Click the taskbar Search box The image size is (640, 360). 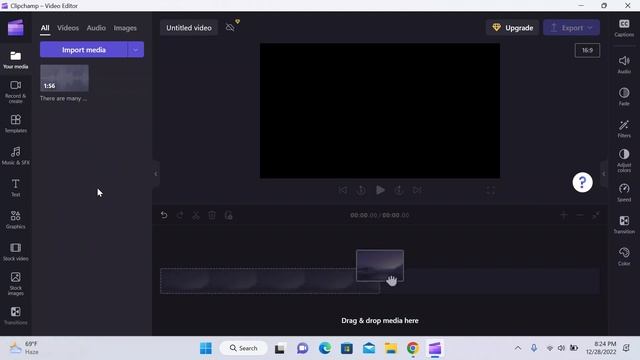click(x=244, y=348)
